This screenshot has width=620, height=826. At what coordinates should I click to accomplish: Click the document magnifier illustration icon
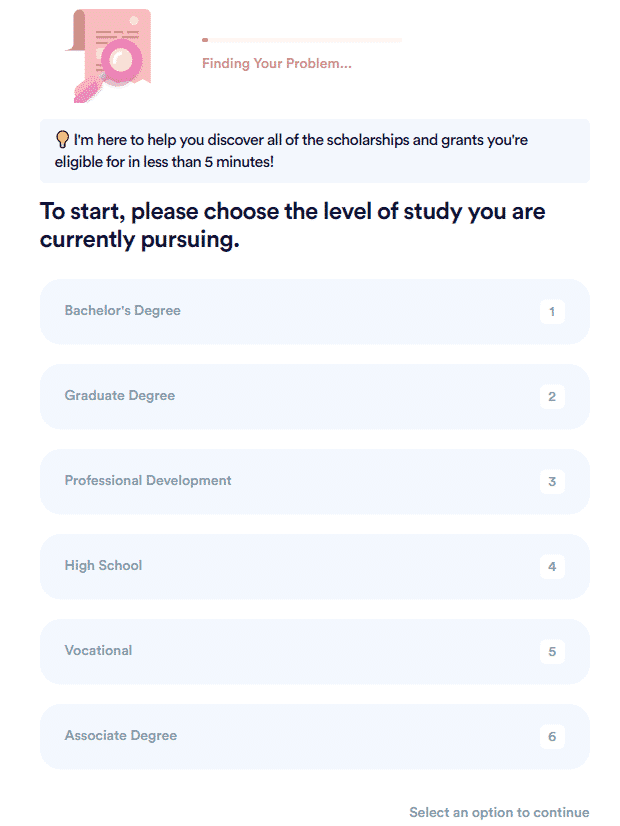click(108, 55)
